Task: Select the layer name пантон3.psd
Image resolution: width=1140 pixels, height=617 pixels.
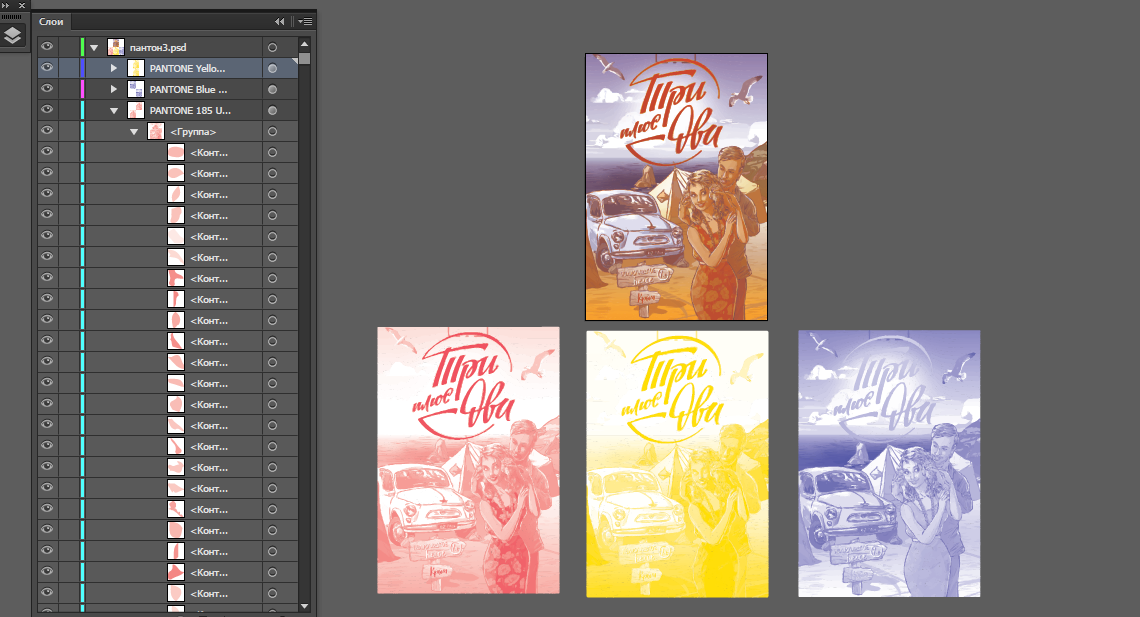Action: (158, 47)
